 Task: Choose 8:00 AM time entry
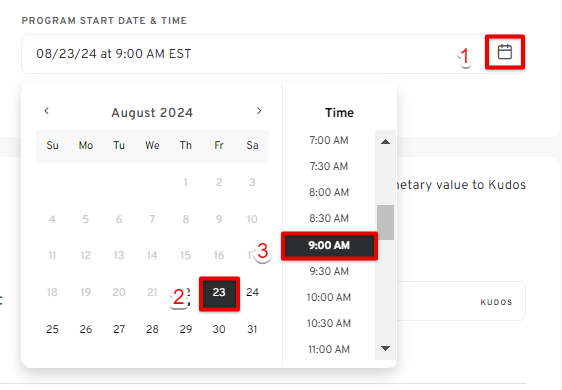point(329,192)
